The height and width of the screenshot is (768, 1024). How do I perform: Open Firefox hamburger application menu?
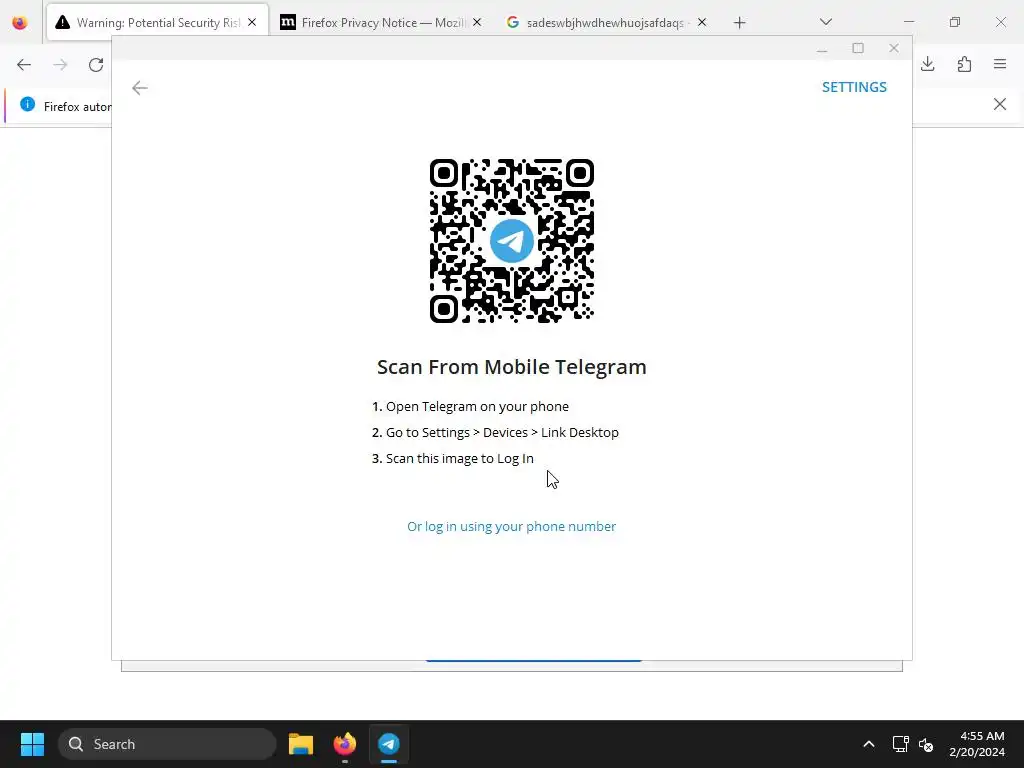pos(1000,64)
